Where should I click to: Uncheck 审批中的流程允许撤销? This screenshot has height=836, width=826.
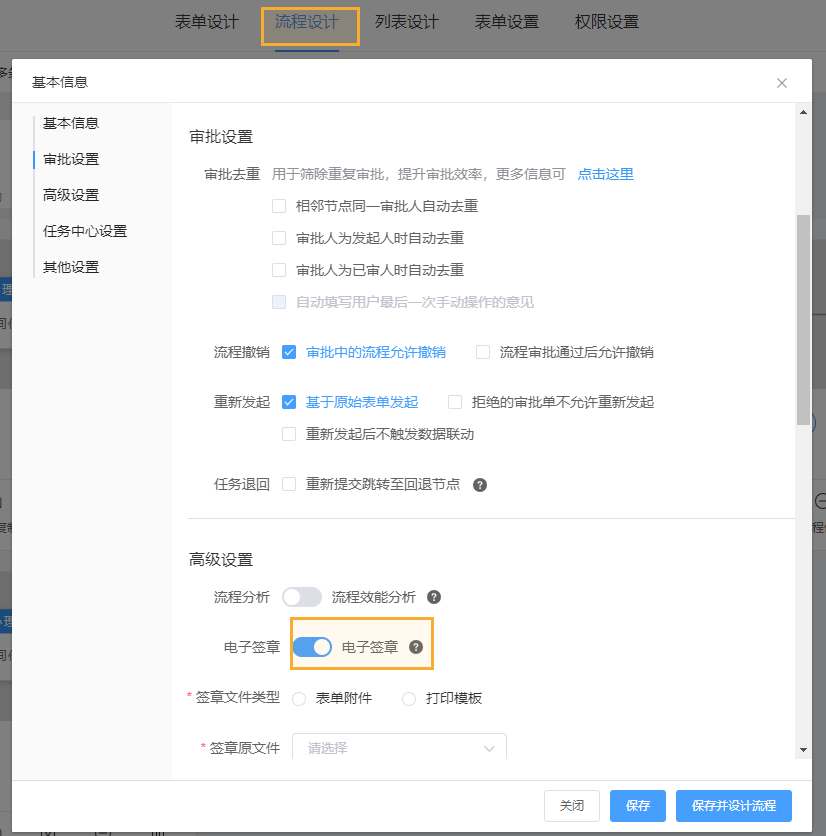289,352
